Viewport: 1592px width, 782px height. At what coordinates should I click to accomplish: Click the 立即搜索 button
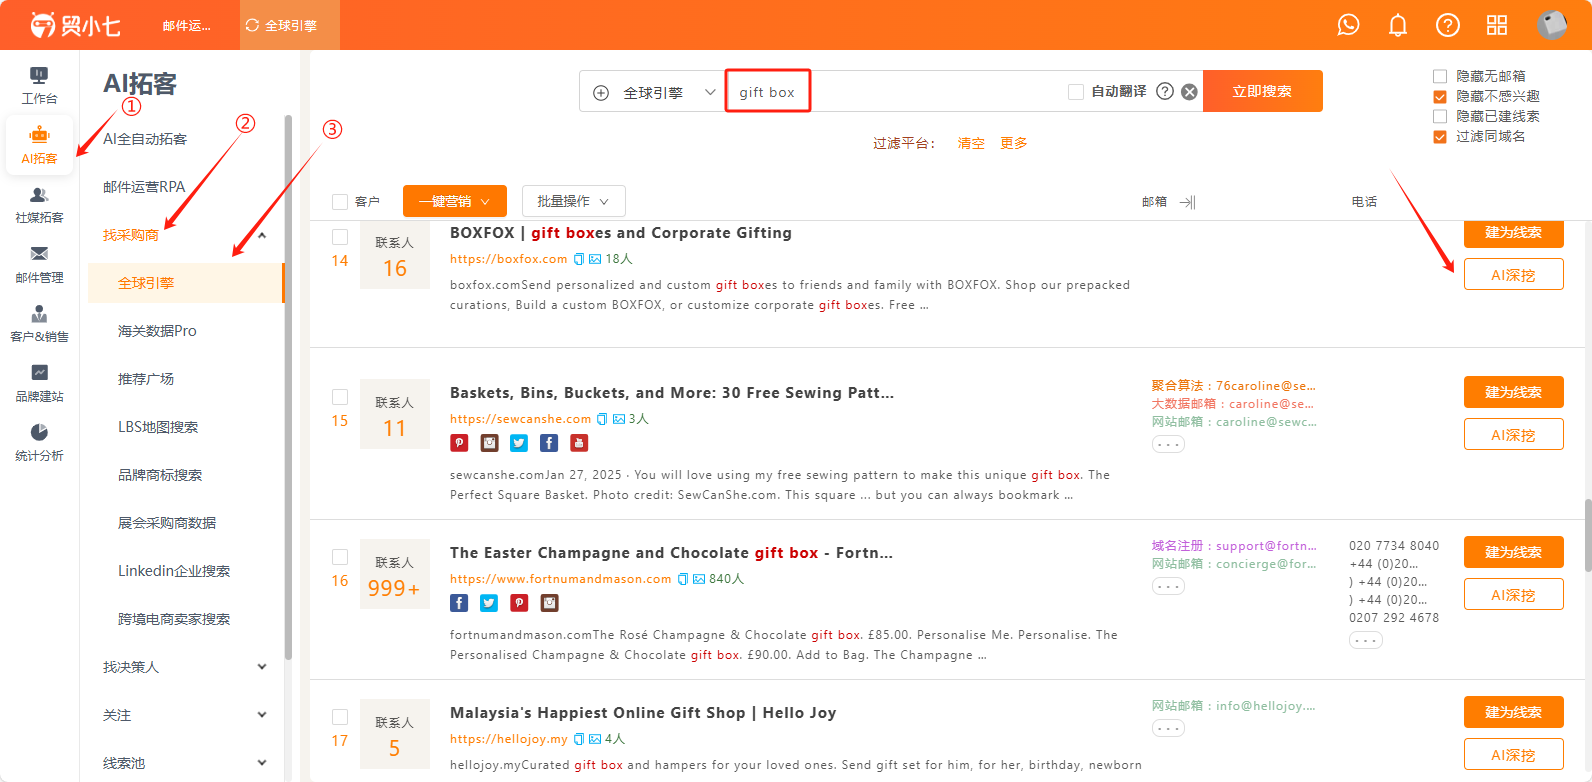[1262, 91]
